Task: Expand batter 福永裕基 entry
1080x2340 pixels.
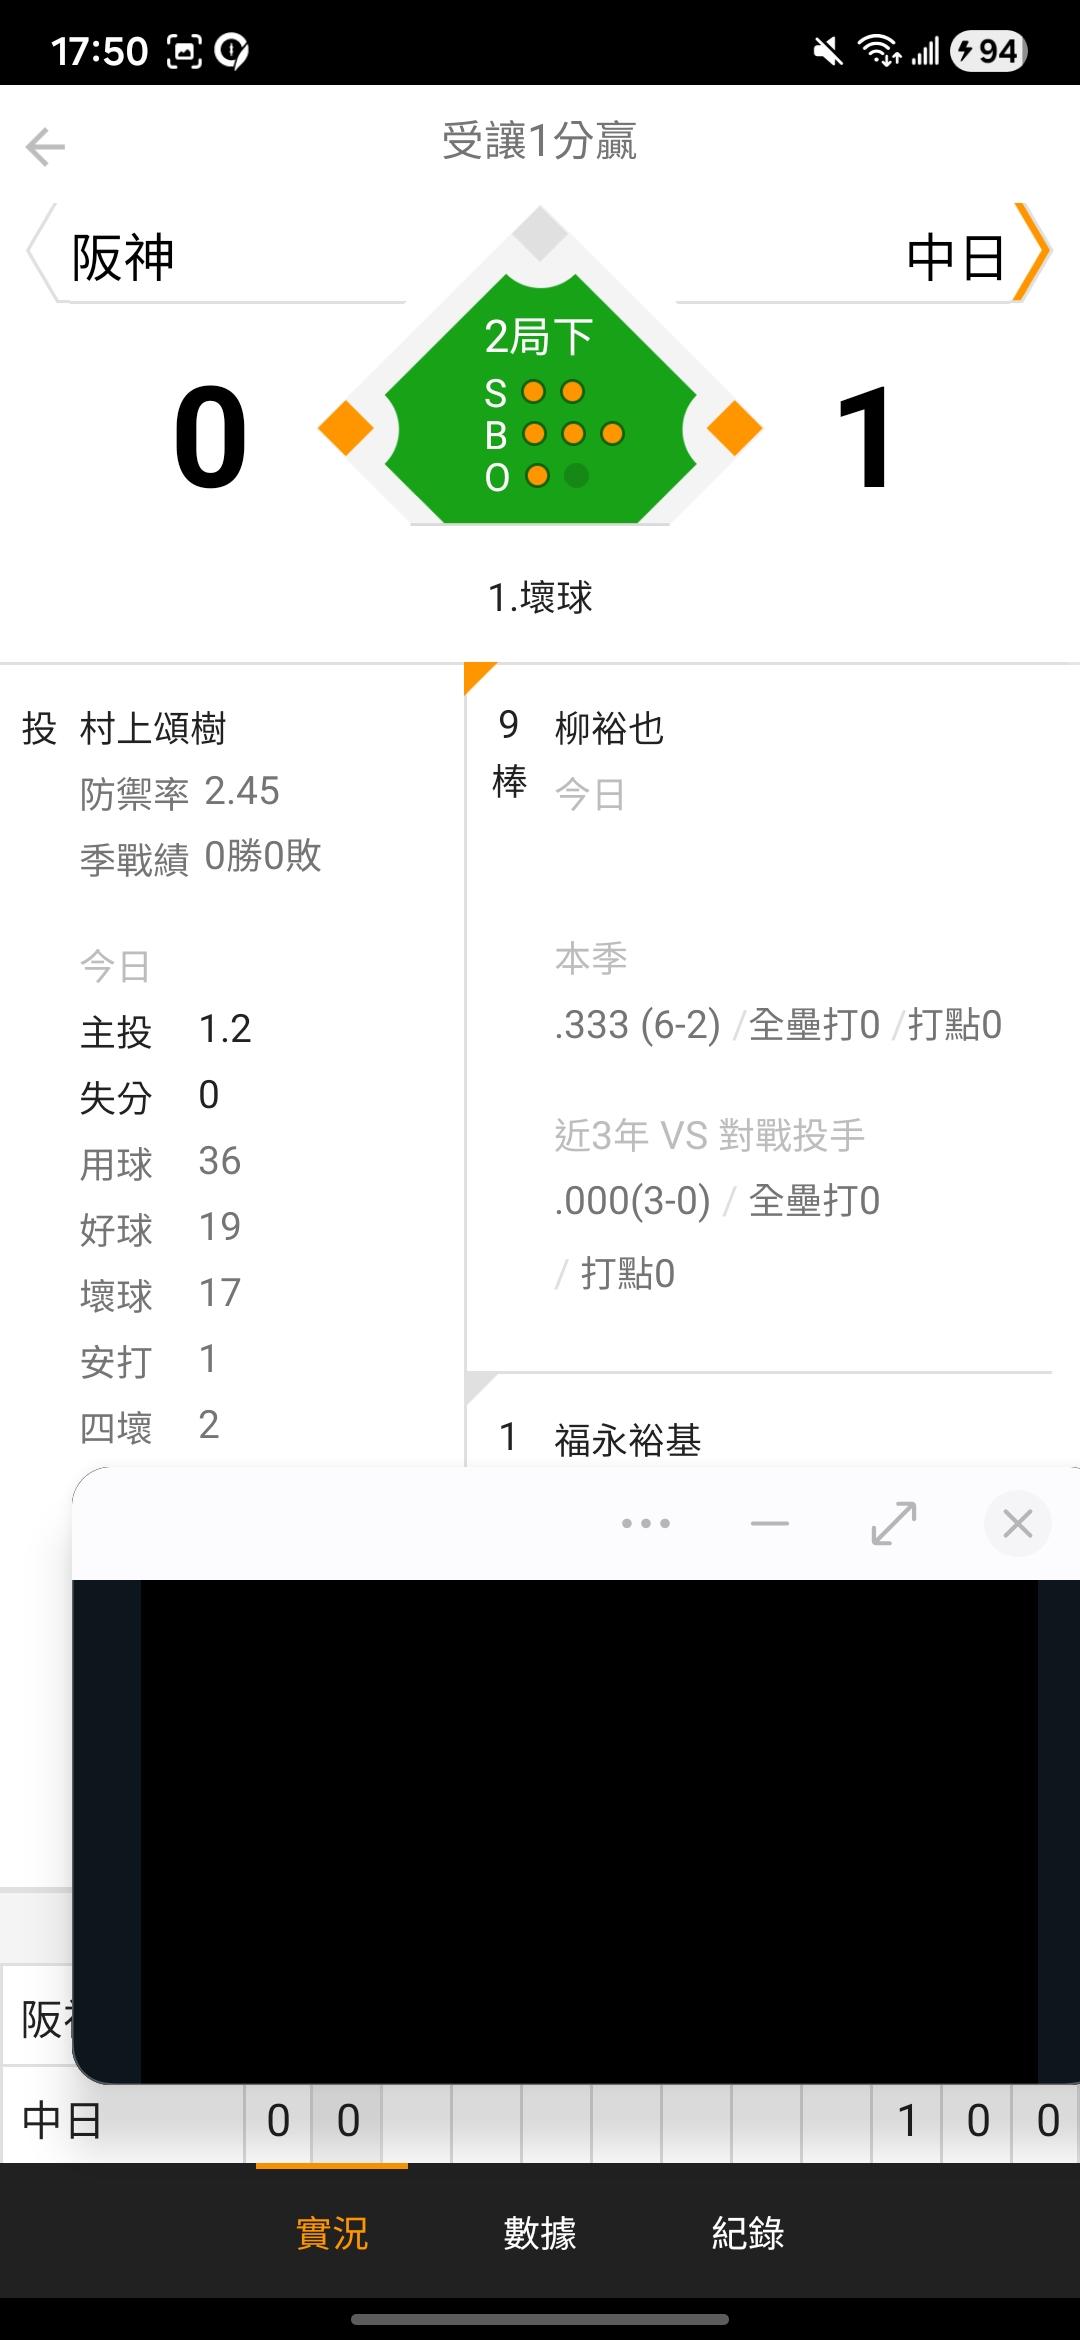Action: (x=628, y=1440)
